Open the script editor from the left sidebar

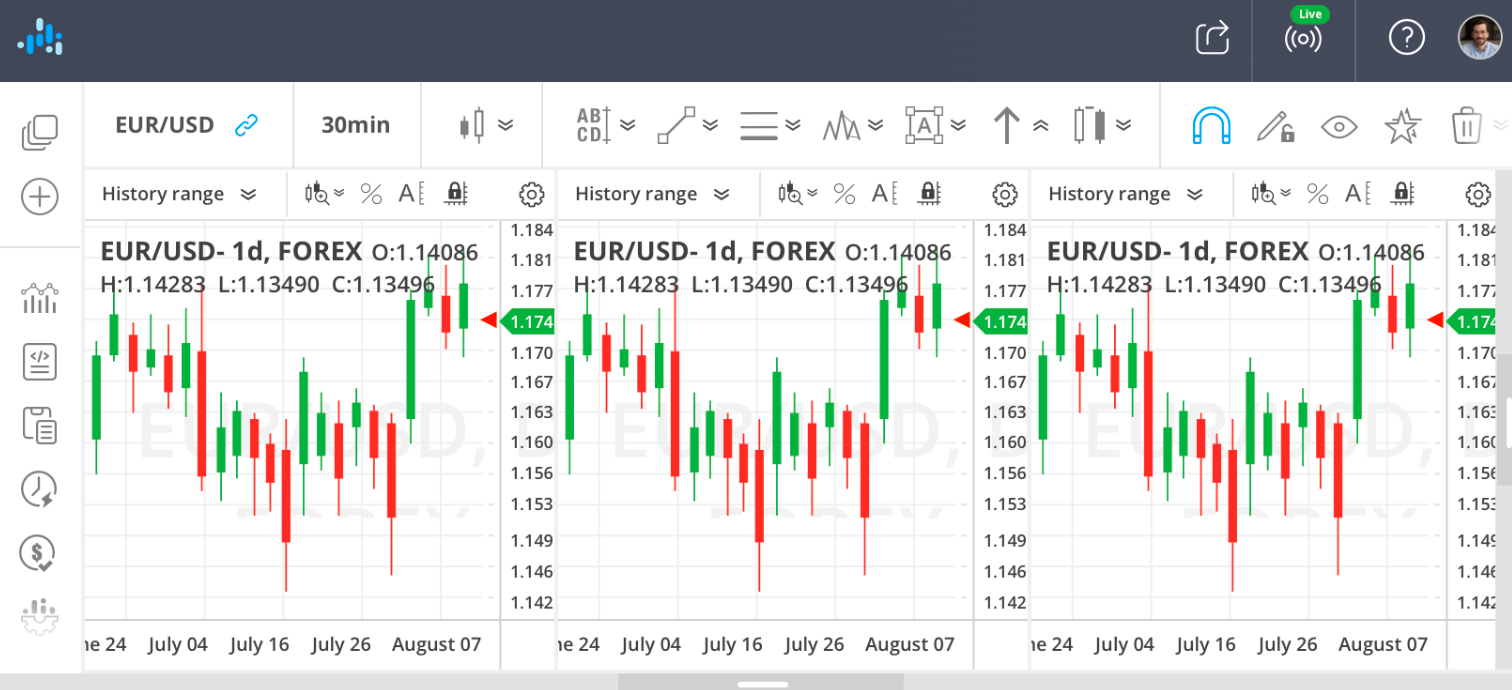[39, 362]
